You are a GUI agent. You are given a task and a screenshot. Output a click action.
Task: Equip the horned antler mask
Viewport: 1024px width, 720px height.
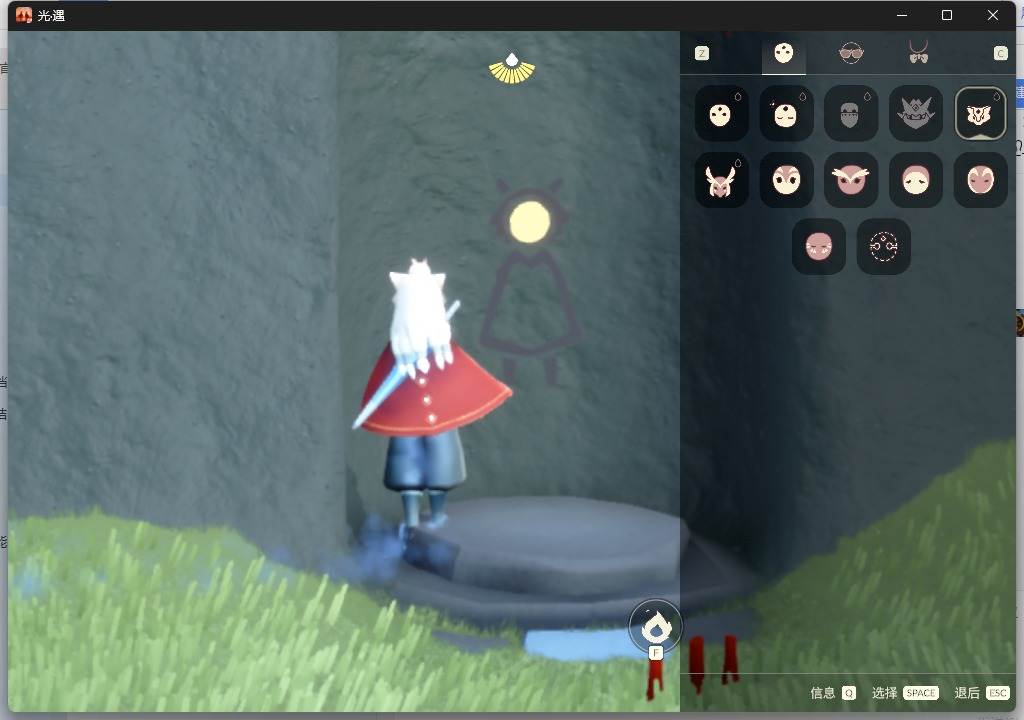[x=721, y=180]
